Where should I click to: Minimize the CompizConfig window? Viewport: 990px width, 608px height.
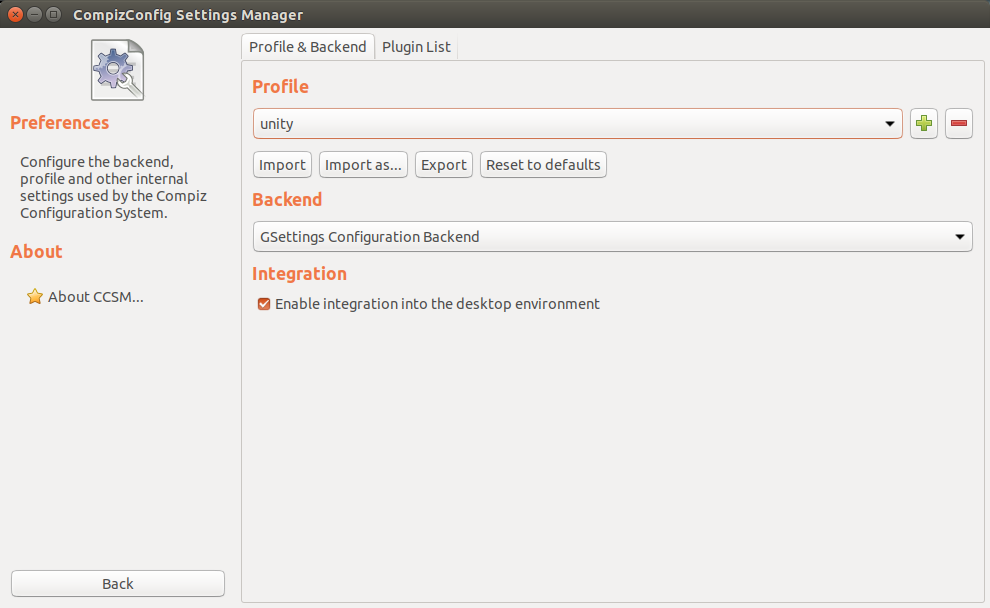pos(35,15)
